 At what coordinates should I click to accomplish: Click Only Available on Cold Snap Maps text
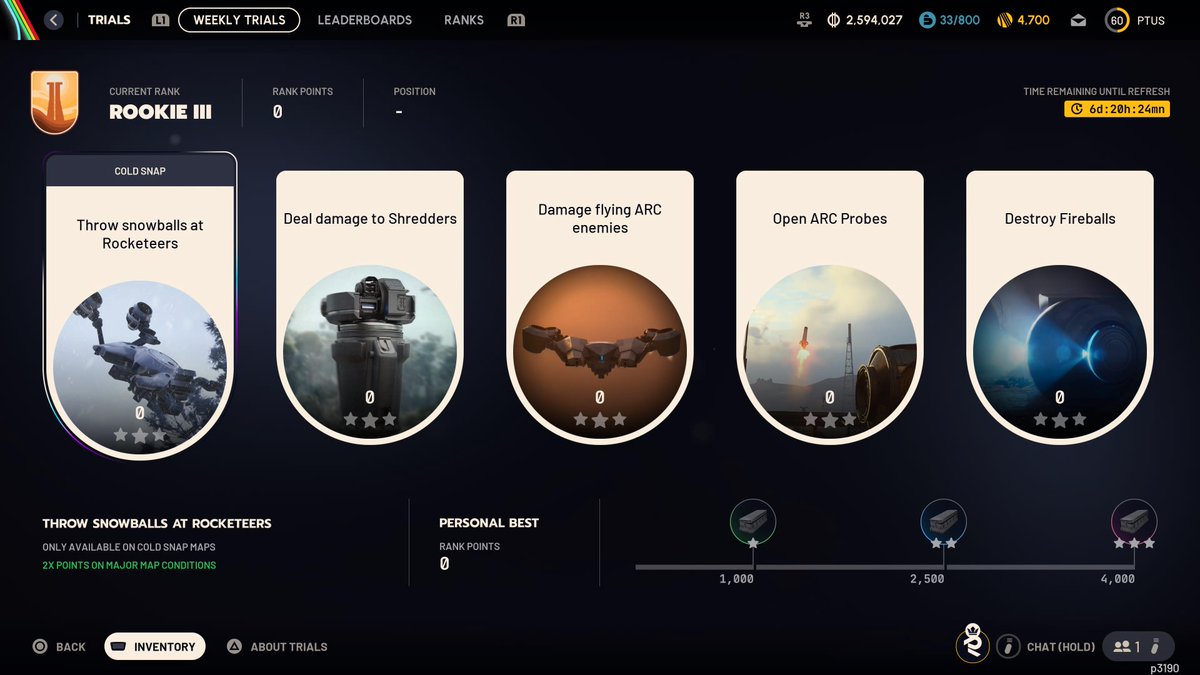point(128,547)
